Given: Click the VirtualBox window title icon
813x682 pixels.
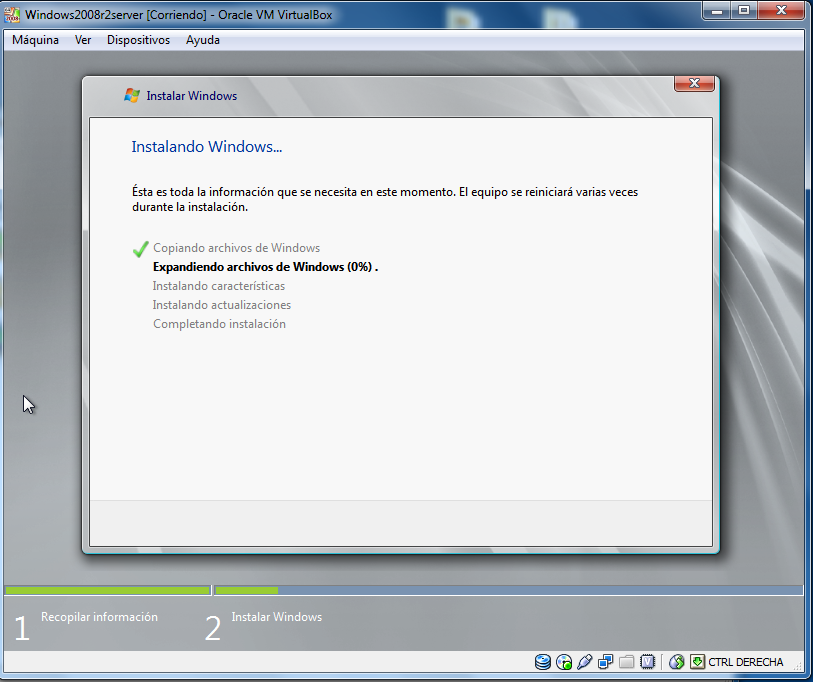Looking at the screenshot, I should coord(12,13).
